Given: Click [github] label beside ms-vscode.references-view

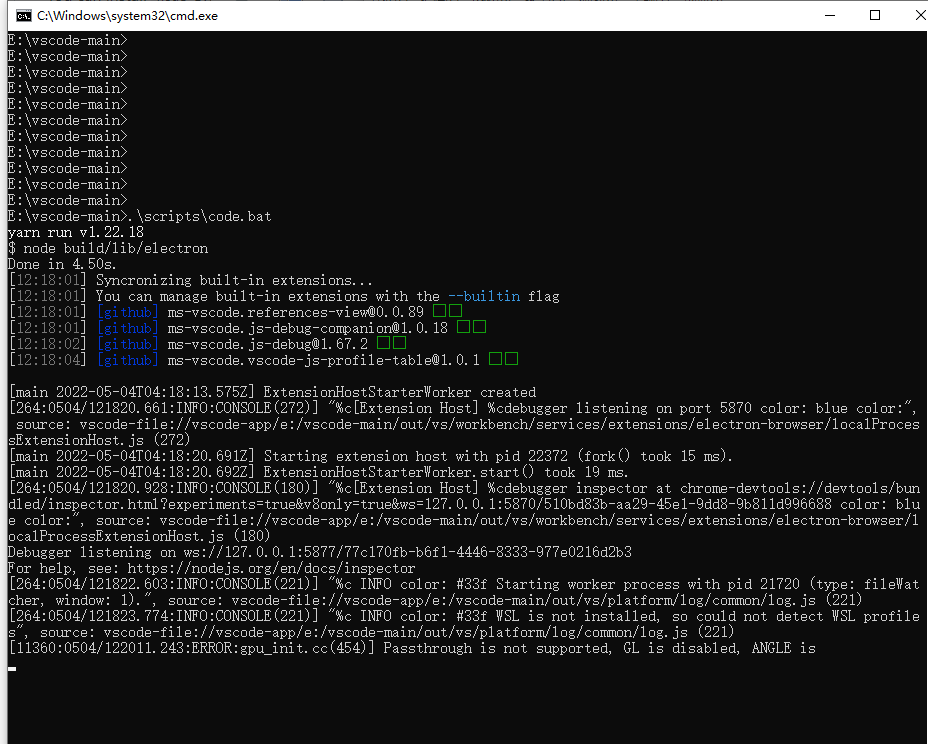Looking at the screenshot, I should point(127,312).
